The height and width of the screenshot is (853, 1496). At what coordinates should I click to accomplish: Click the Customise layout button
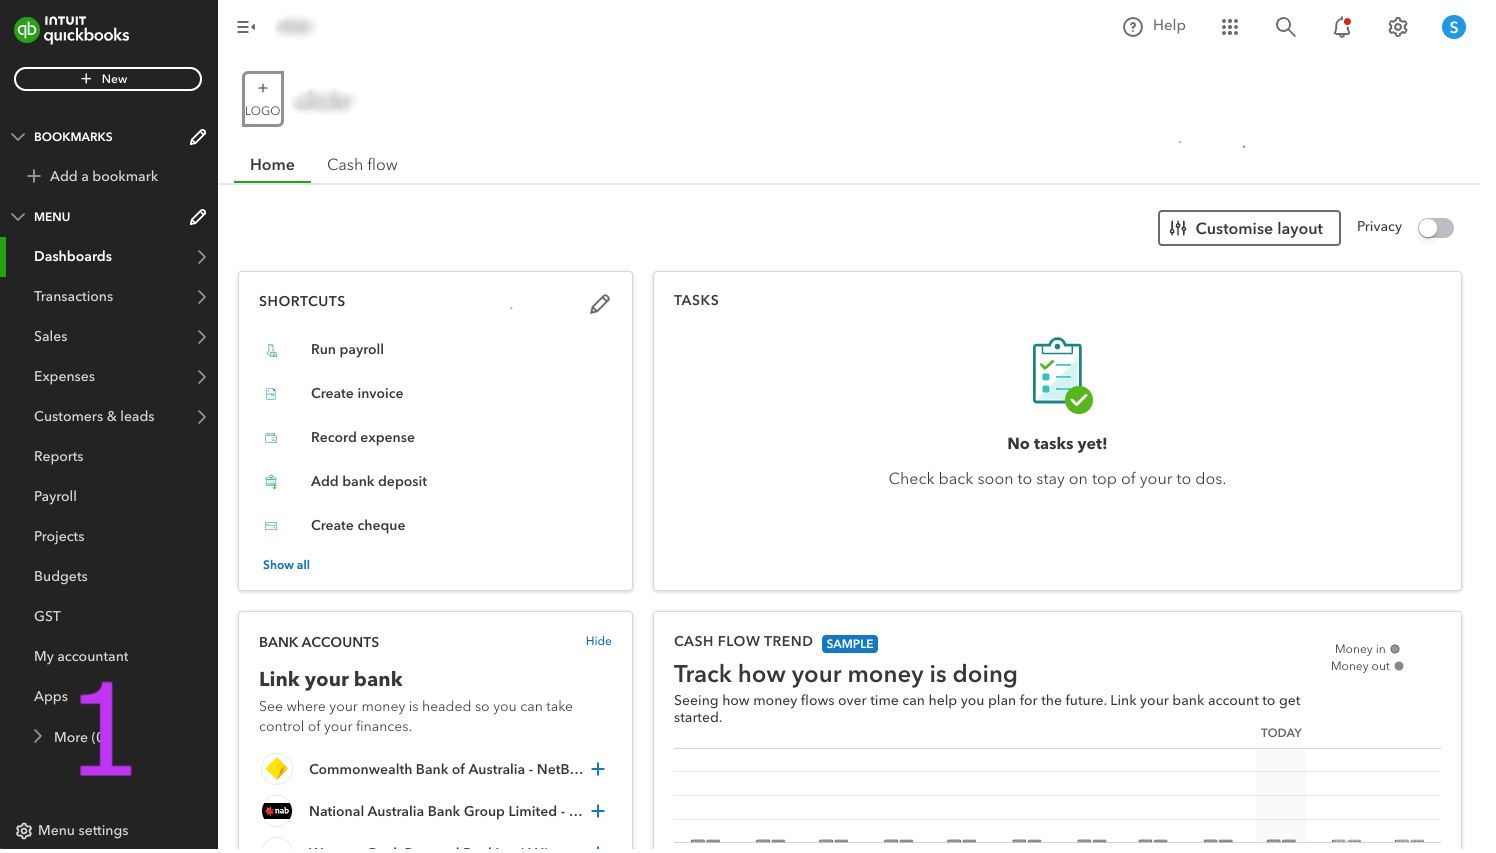pos(1248,228)
